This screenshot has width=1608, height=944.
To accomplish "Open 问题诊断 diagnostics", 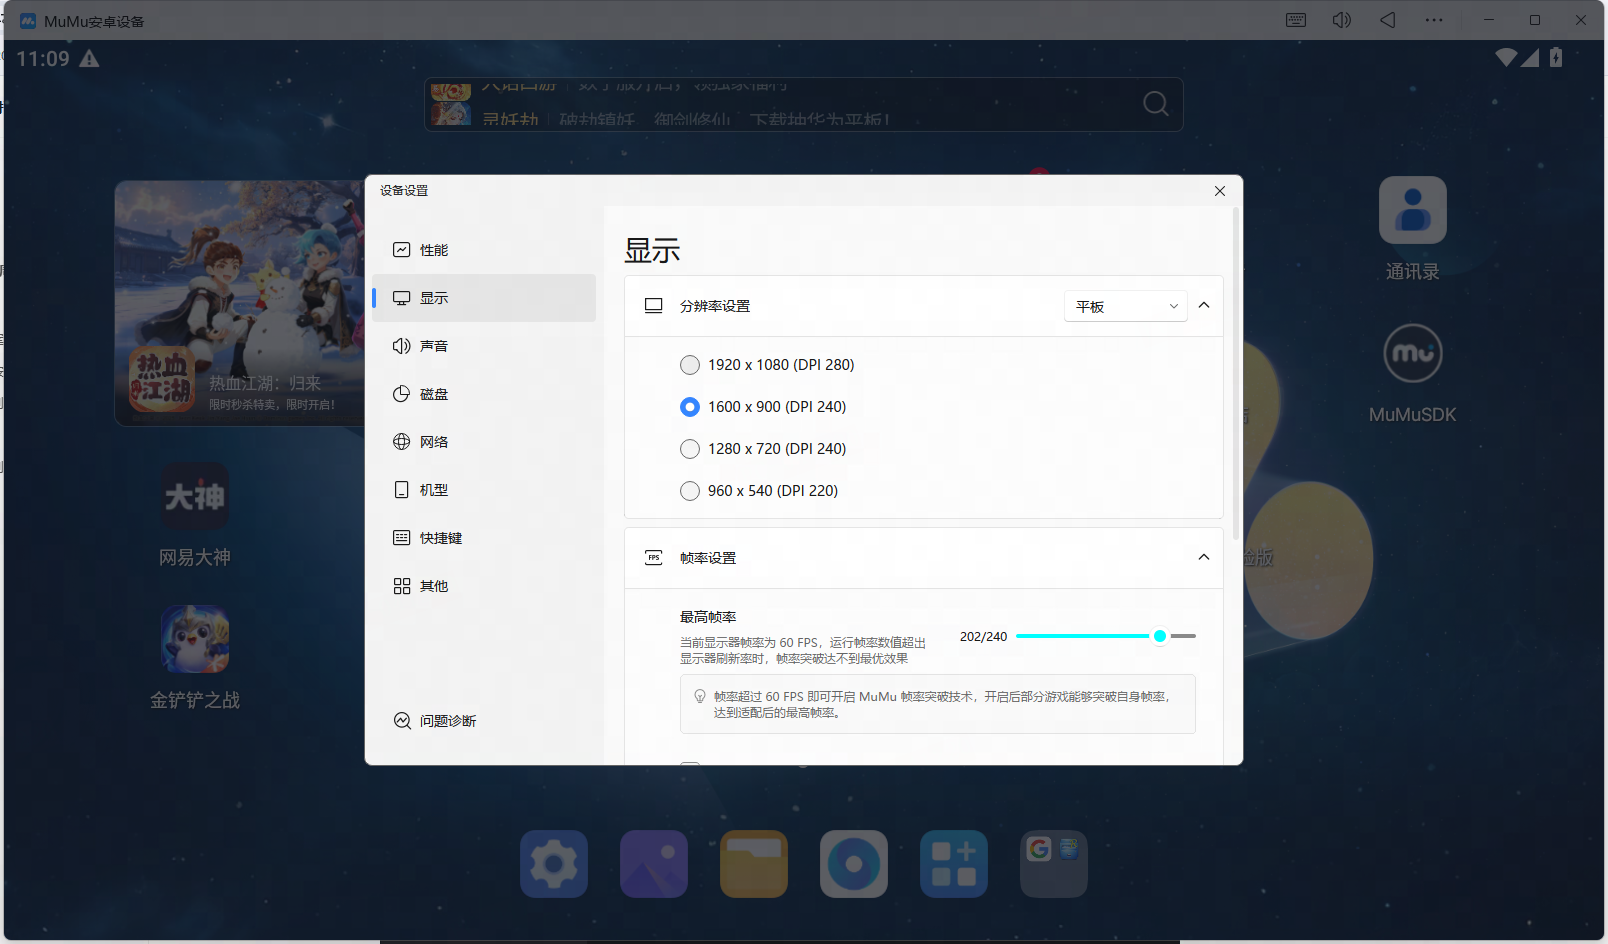I will point(447,721).
